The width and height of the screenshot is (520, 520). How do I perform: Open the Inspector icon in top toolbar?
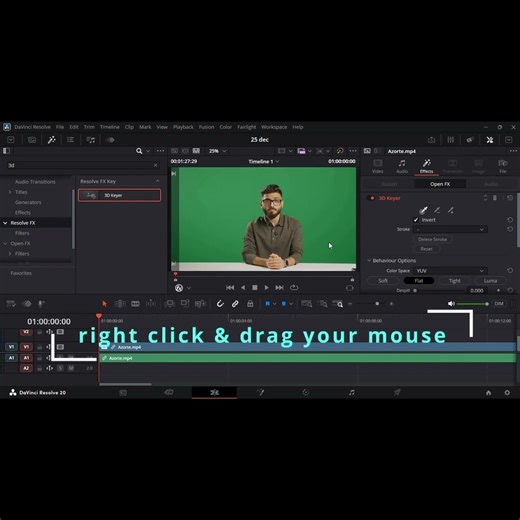pyautogui.click(x=490, y=140)
